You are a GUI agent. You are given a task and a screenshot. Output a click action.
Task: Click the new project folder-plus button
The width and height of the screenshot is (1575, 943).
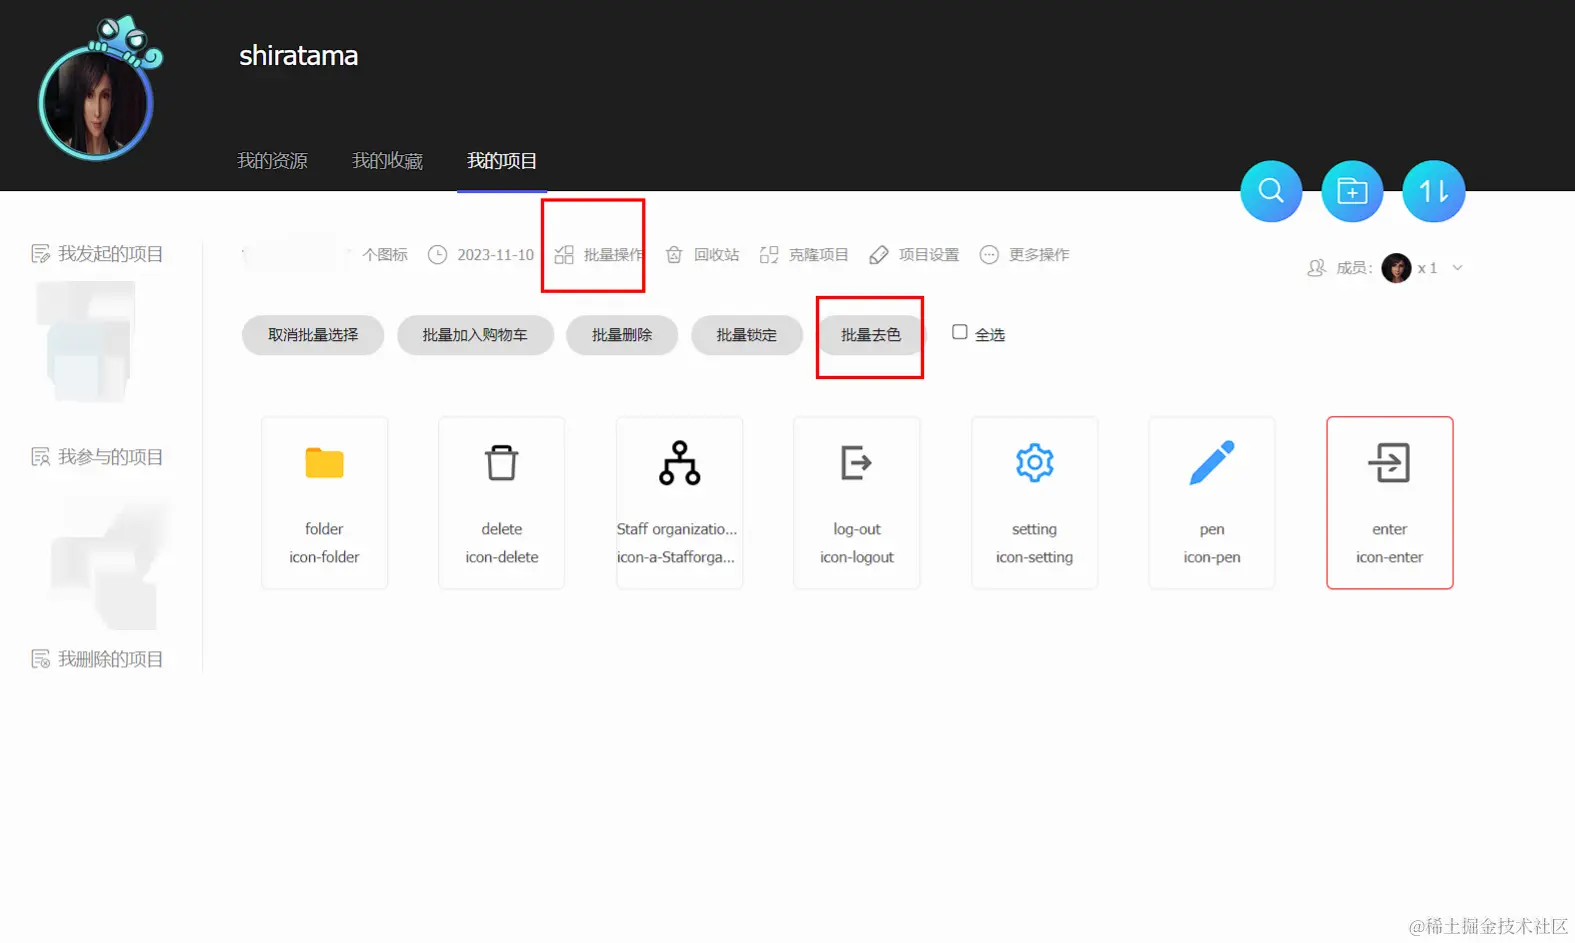(1352, 191)
